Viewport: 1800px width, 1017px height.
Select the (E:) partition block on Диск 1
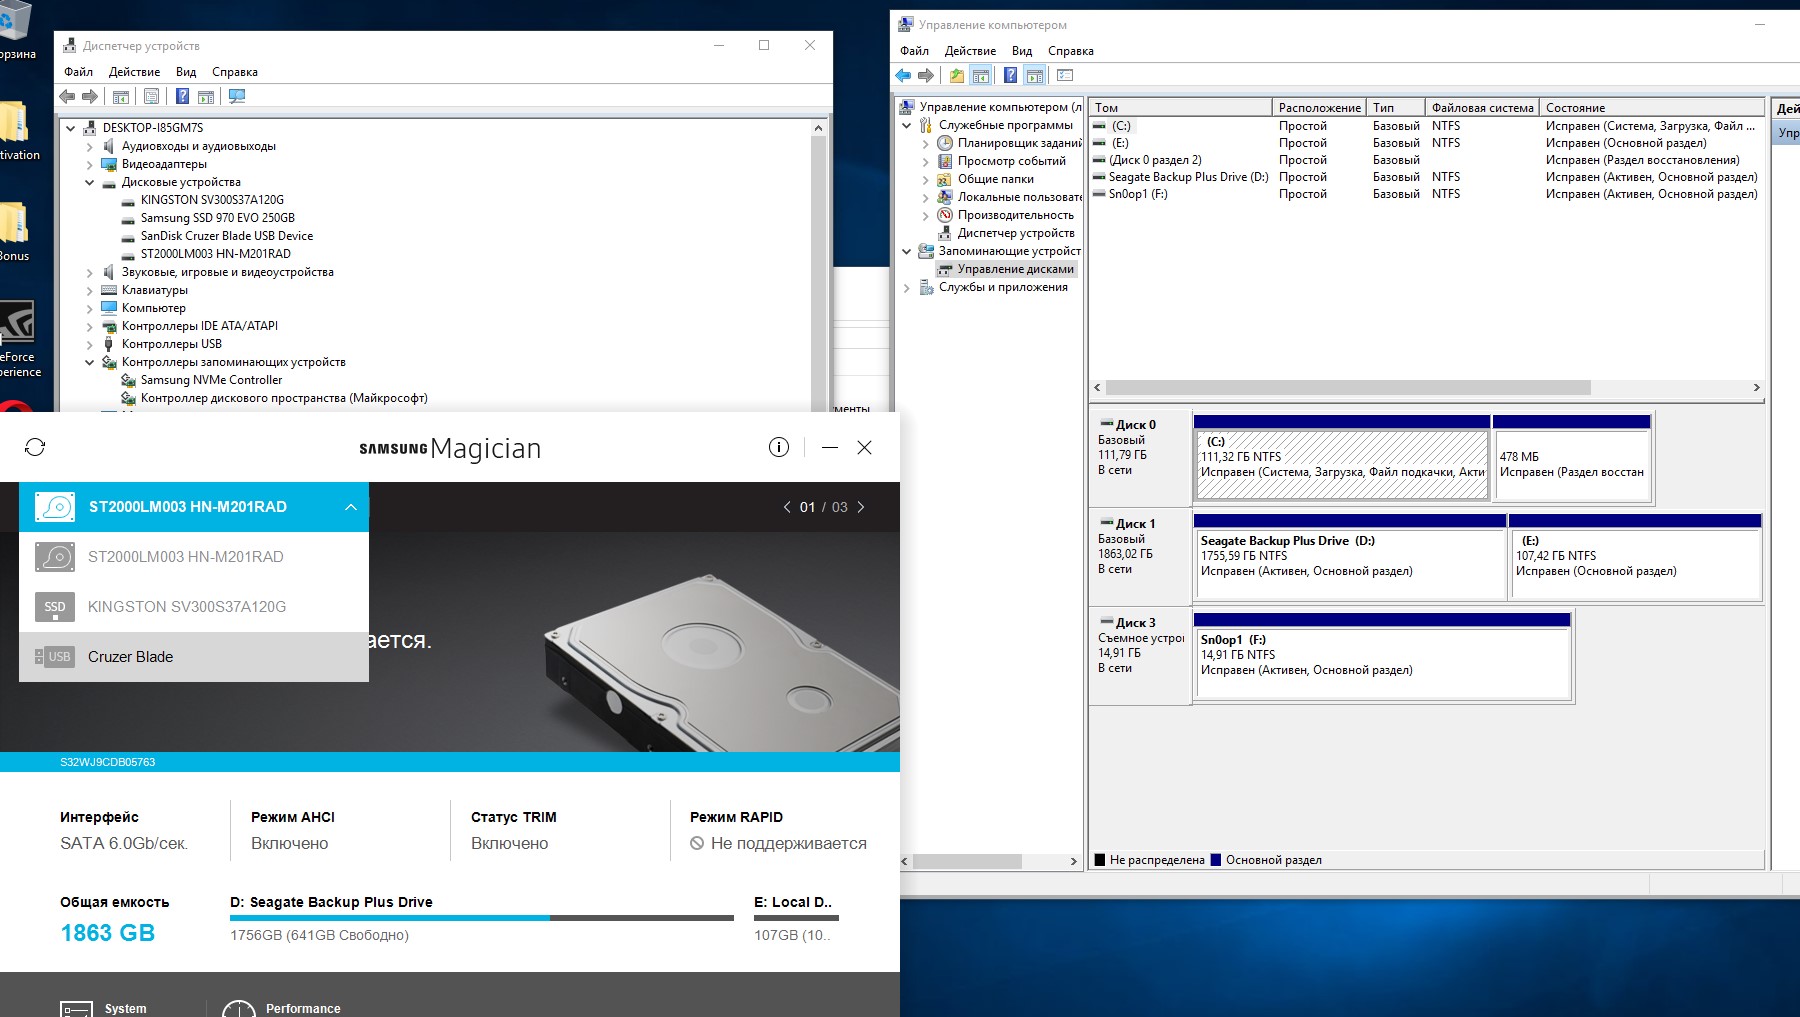pyautogui.click(x=1635, y=557)
